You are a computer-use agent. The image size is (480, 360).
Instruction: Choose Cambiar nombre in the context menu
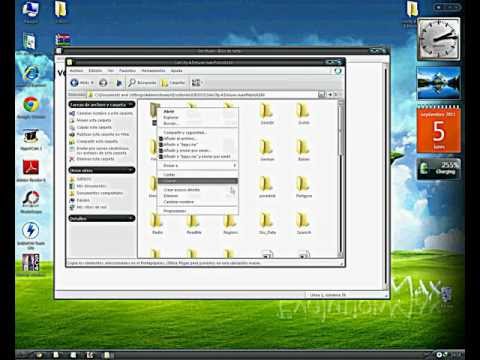(x=197, y=202)
